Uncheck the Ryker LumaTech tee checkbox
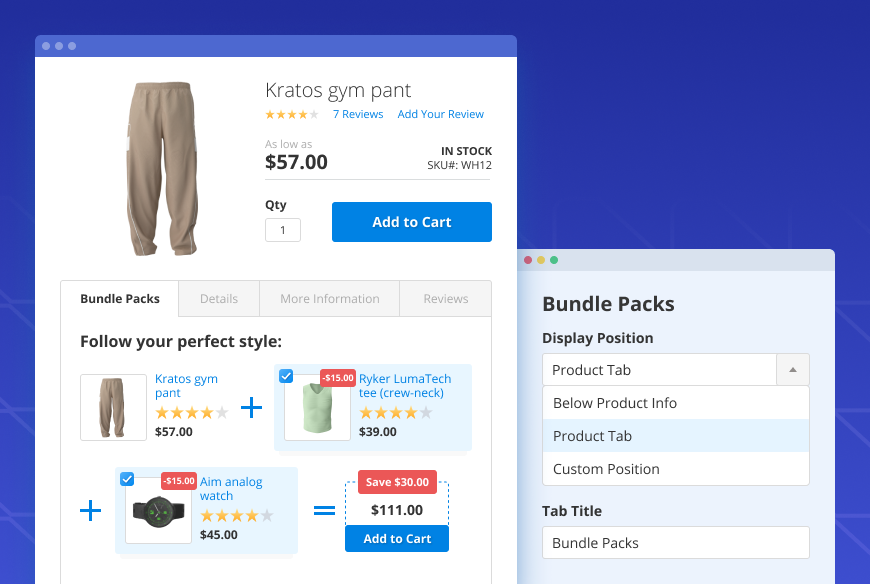 tap(287, 376)
